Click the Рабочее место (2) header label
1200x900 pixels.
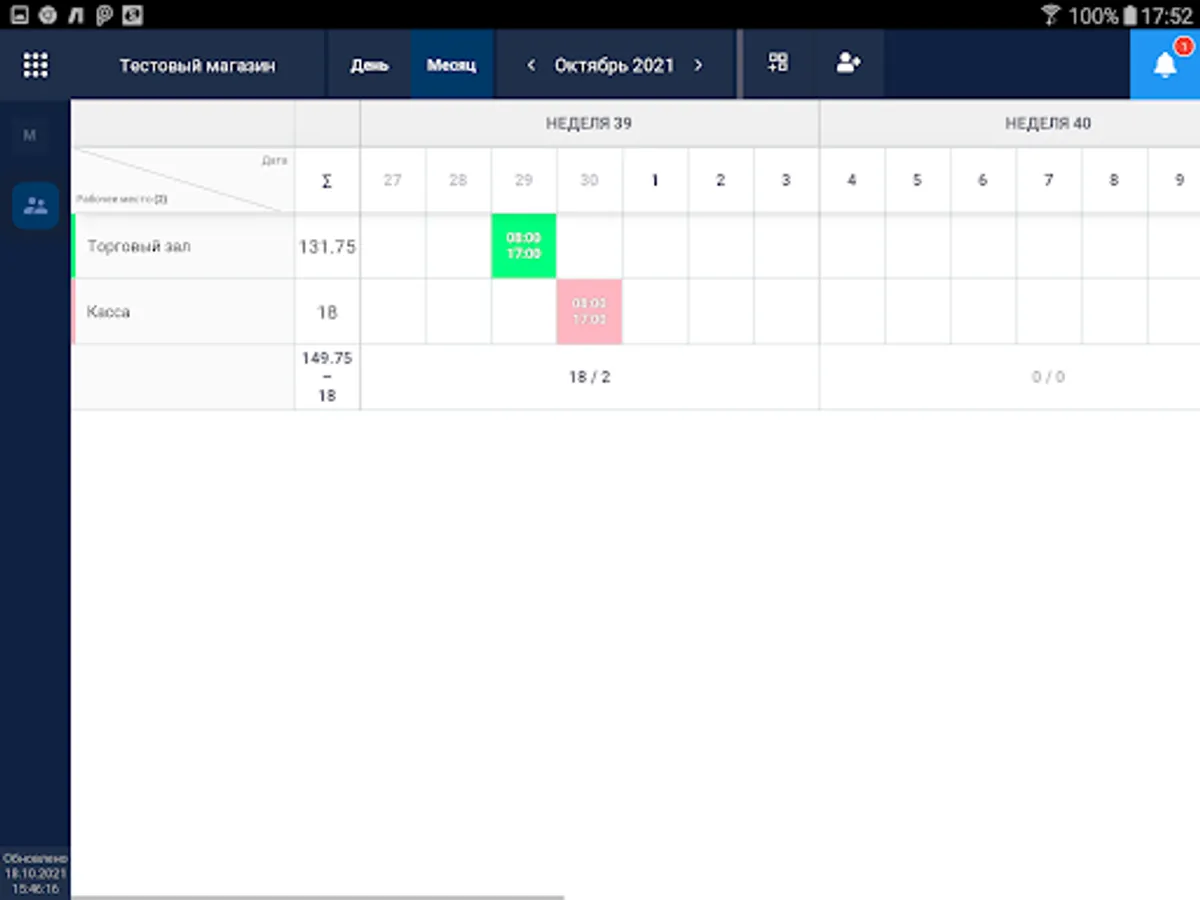pyautogui.click(x=121, y=199)
